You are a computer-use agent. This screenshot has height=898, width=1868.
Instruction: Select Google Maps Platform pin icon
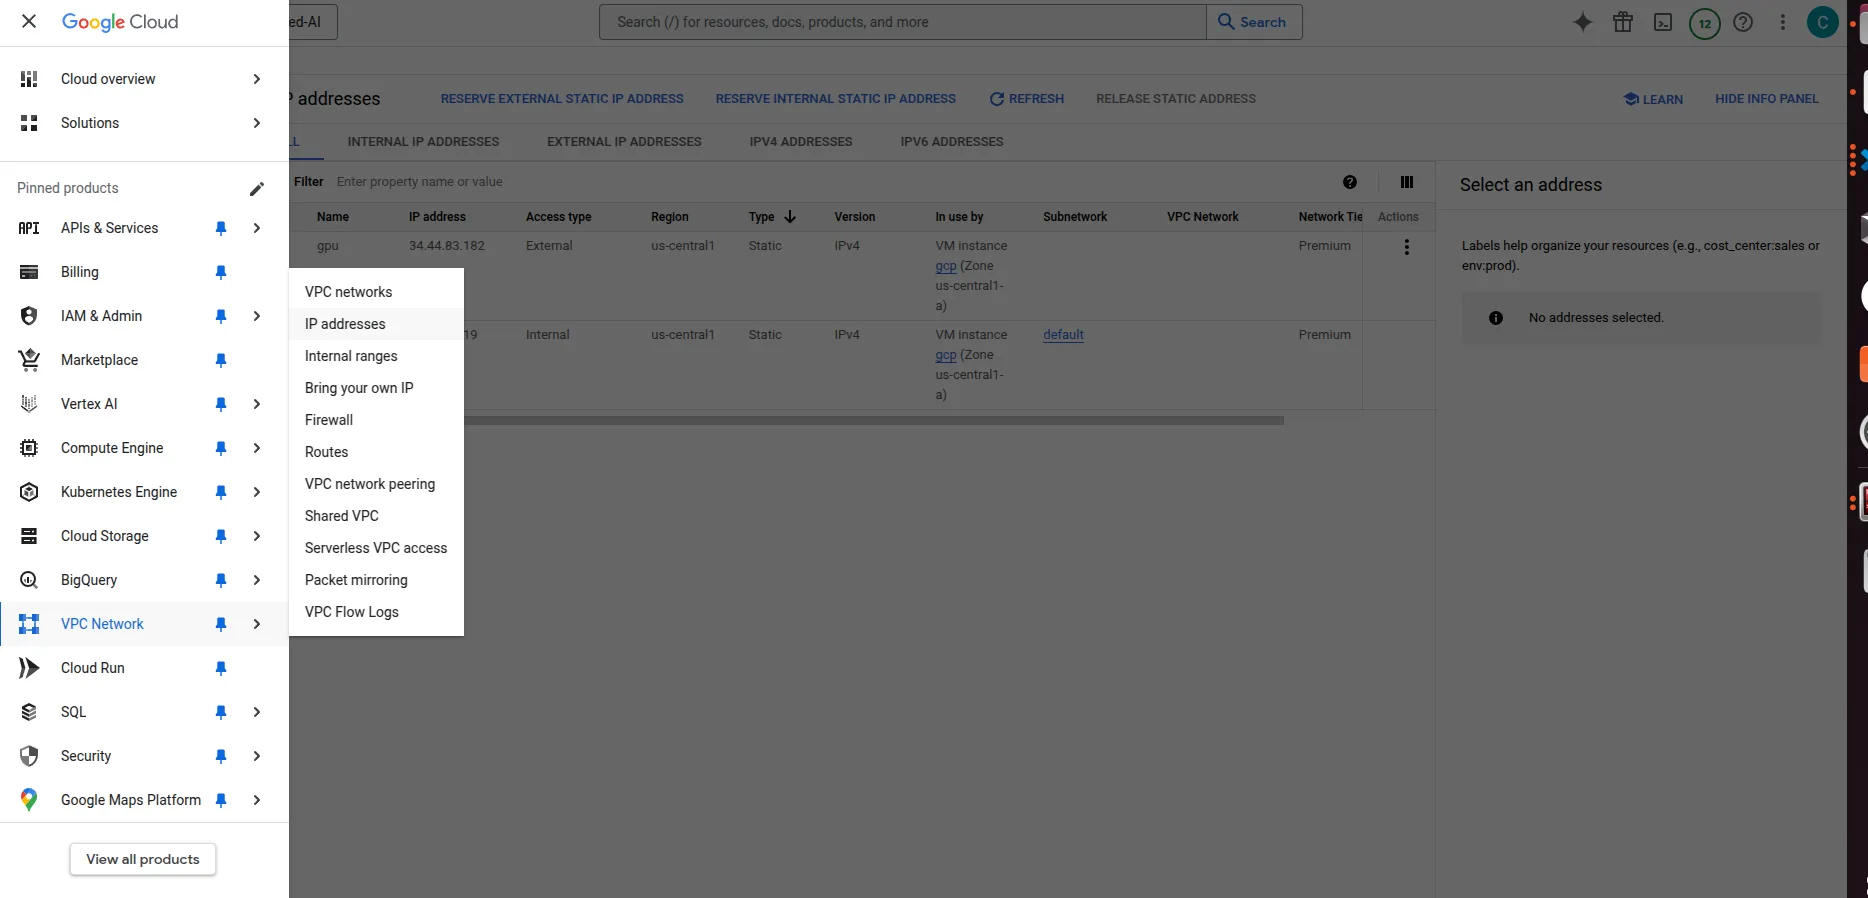coord(29,800)
